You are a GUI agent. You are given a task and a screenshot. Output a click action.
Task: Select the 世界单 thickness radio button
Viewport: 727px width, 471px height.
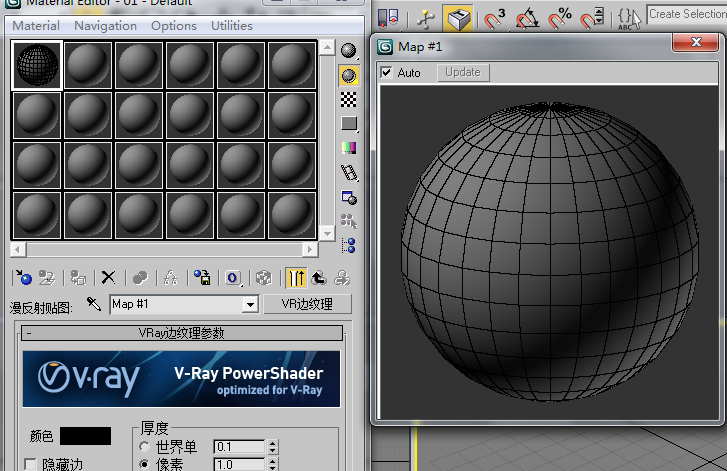(x=146, y=446)
